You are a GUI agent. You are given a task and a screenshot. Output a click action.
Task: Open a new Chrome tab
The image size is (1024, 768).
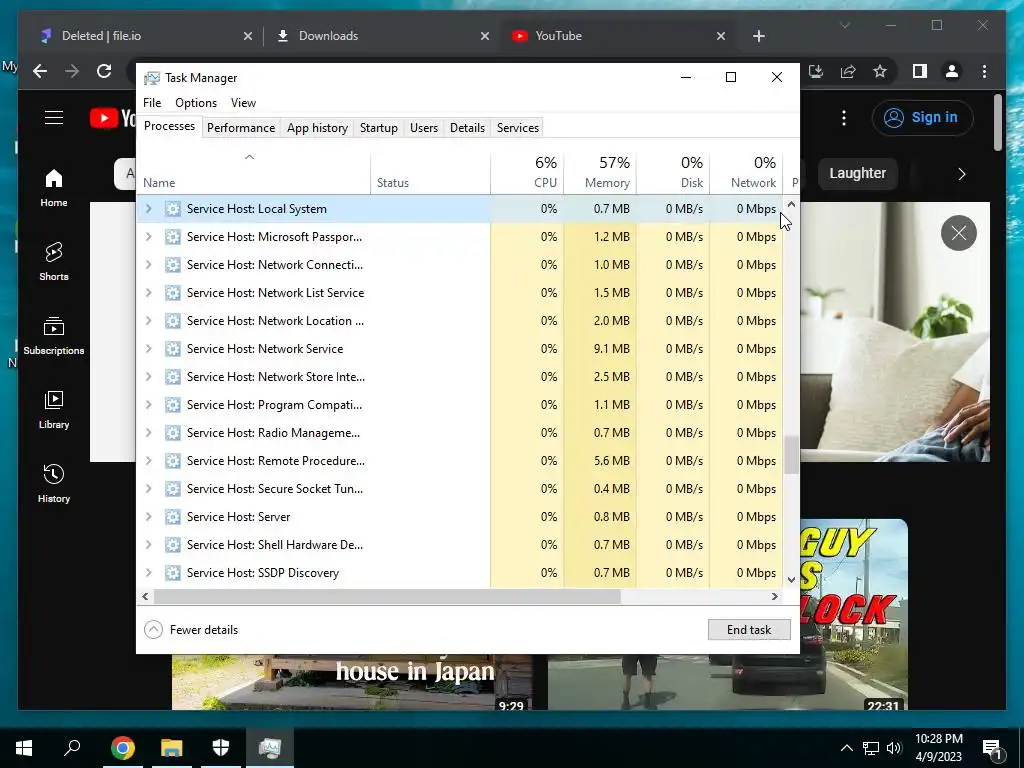click(758, 36)
